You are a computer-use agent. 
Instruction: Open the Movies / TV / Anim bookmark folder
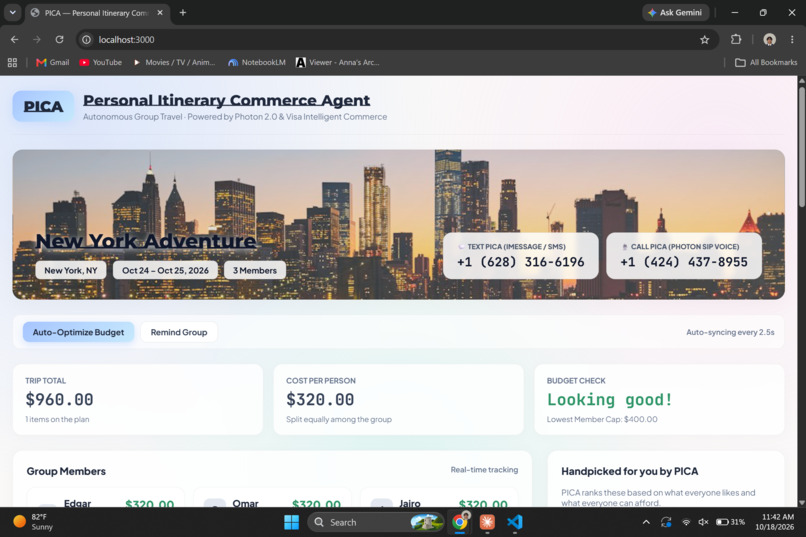coord(174,63)
